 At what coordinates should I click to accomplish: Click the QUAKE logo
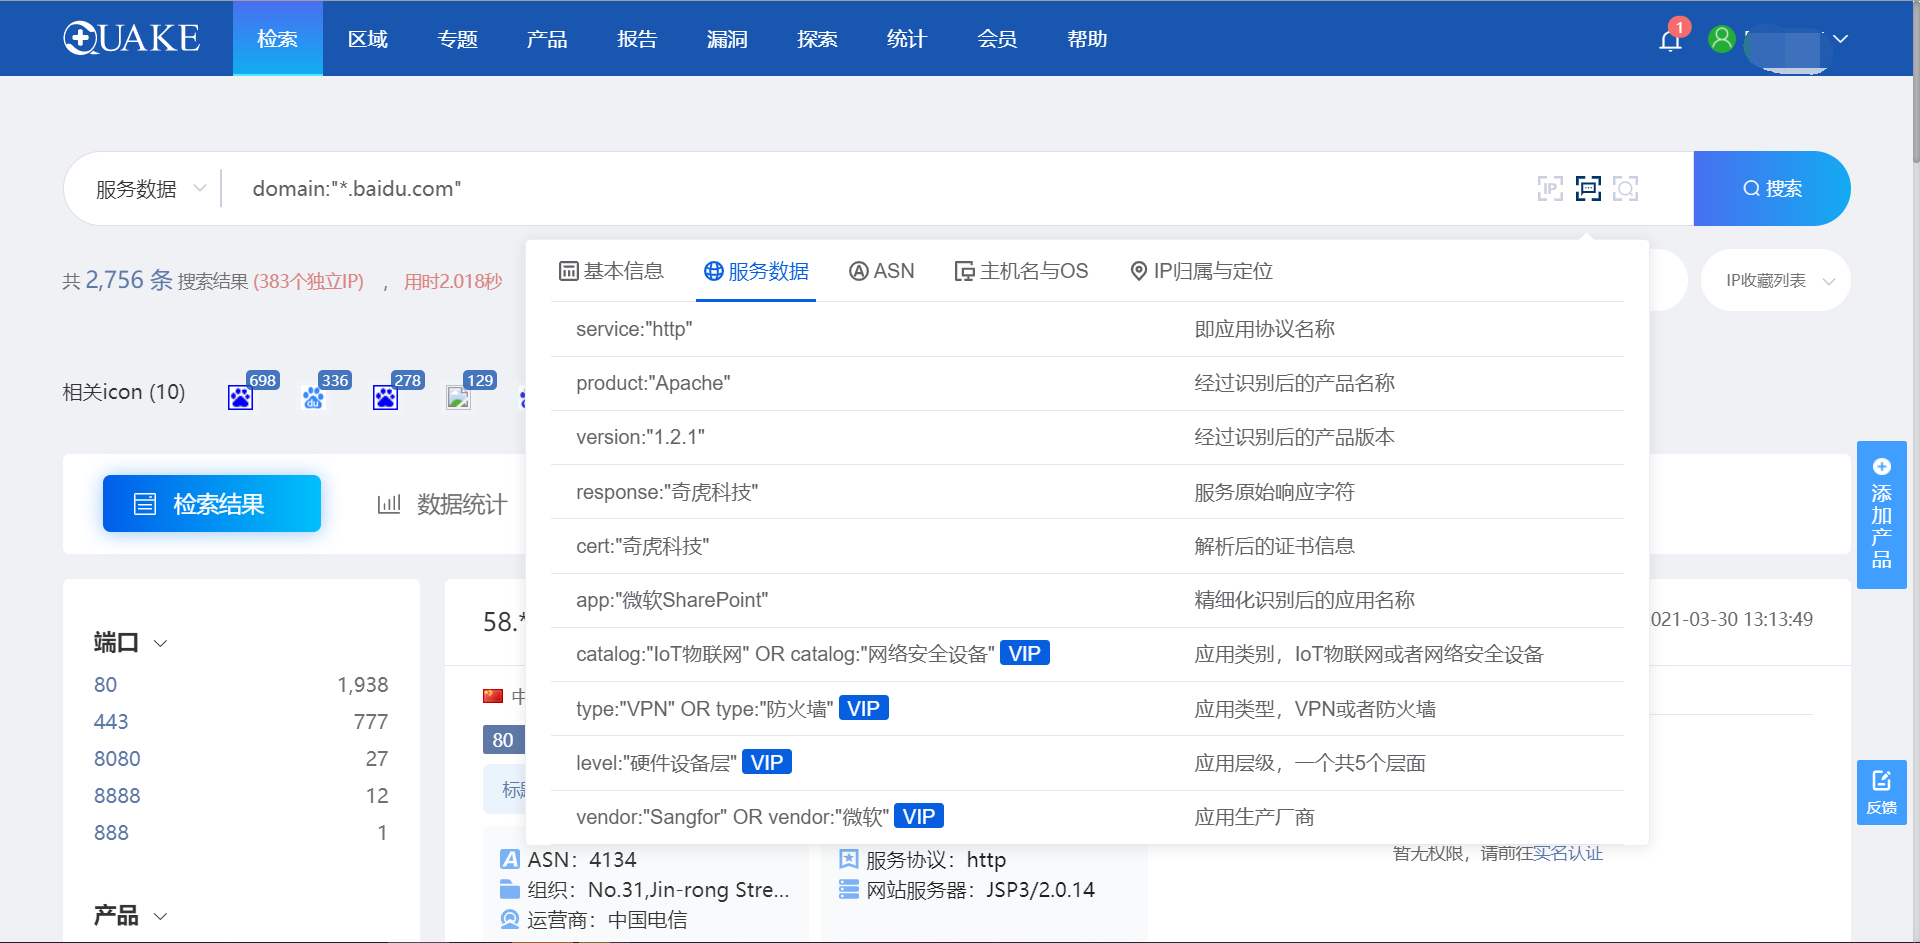(132, 38)
